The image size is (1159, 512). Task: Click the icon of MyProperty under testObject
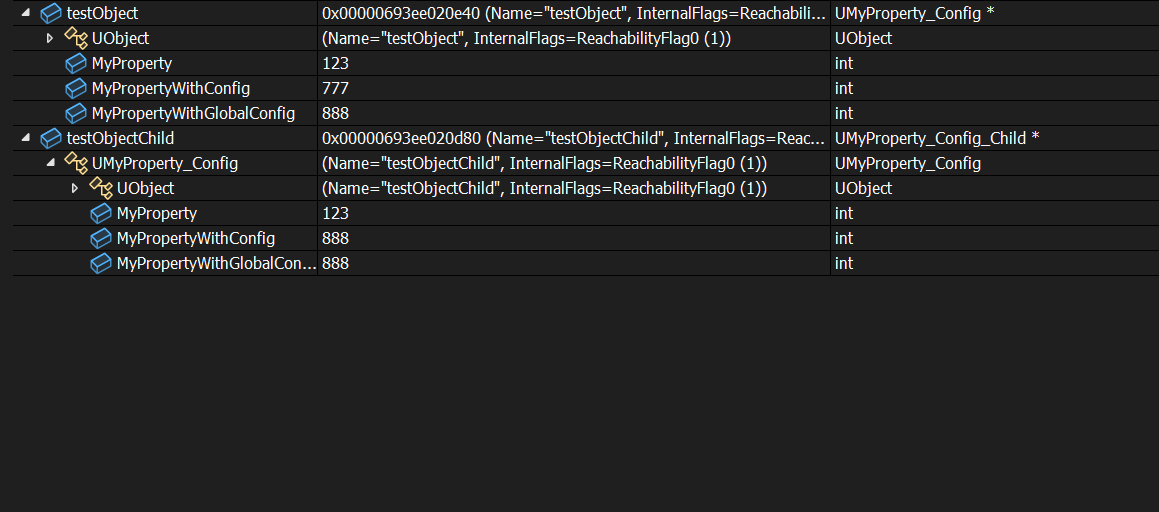click(x=76, y=63)
